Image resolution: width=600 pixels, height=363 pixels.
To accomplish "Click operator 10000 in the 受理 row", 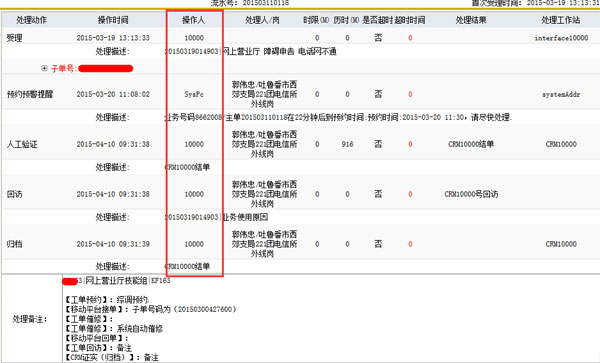I will (x=194, y=38).
